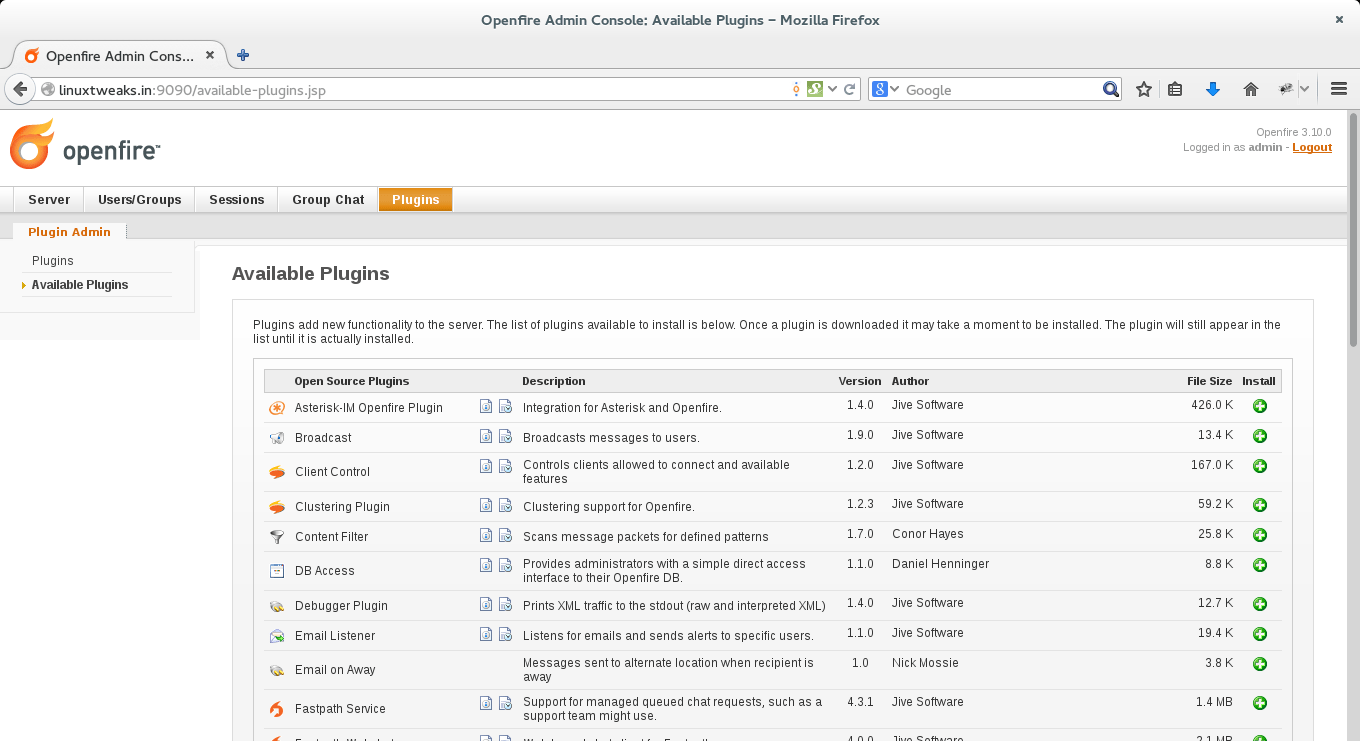Install the Email on Away plugin
Image resolution: width=1360 pixels, height=741 pixels.
(x=1260, y=665)
